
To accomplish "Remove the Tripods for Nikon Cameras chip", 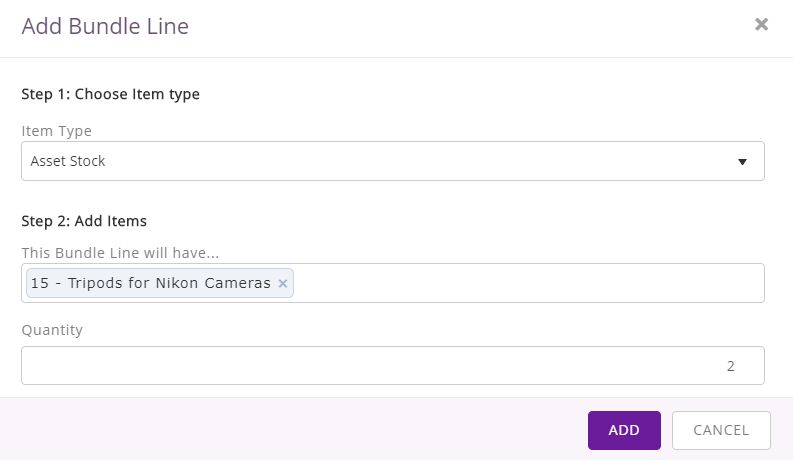I will (283, 284).
